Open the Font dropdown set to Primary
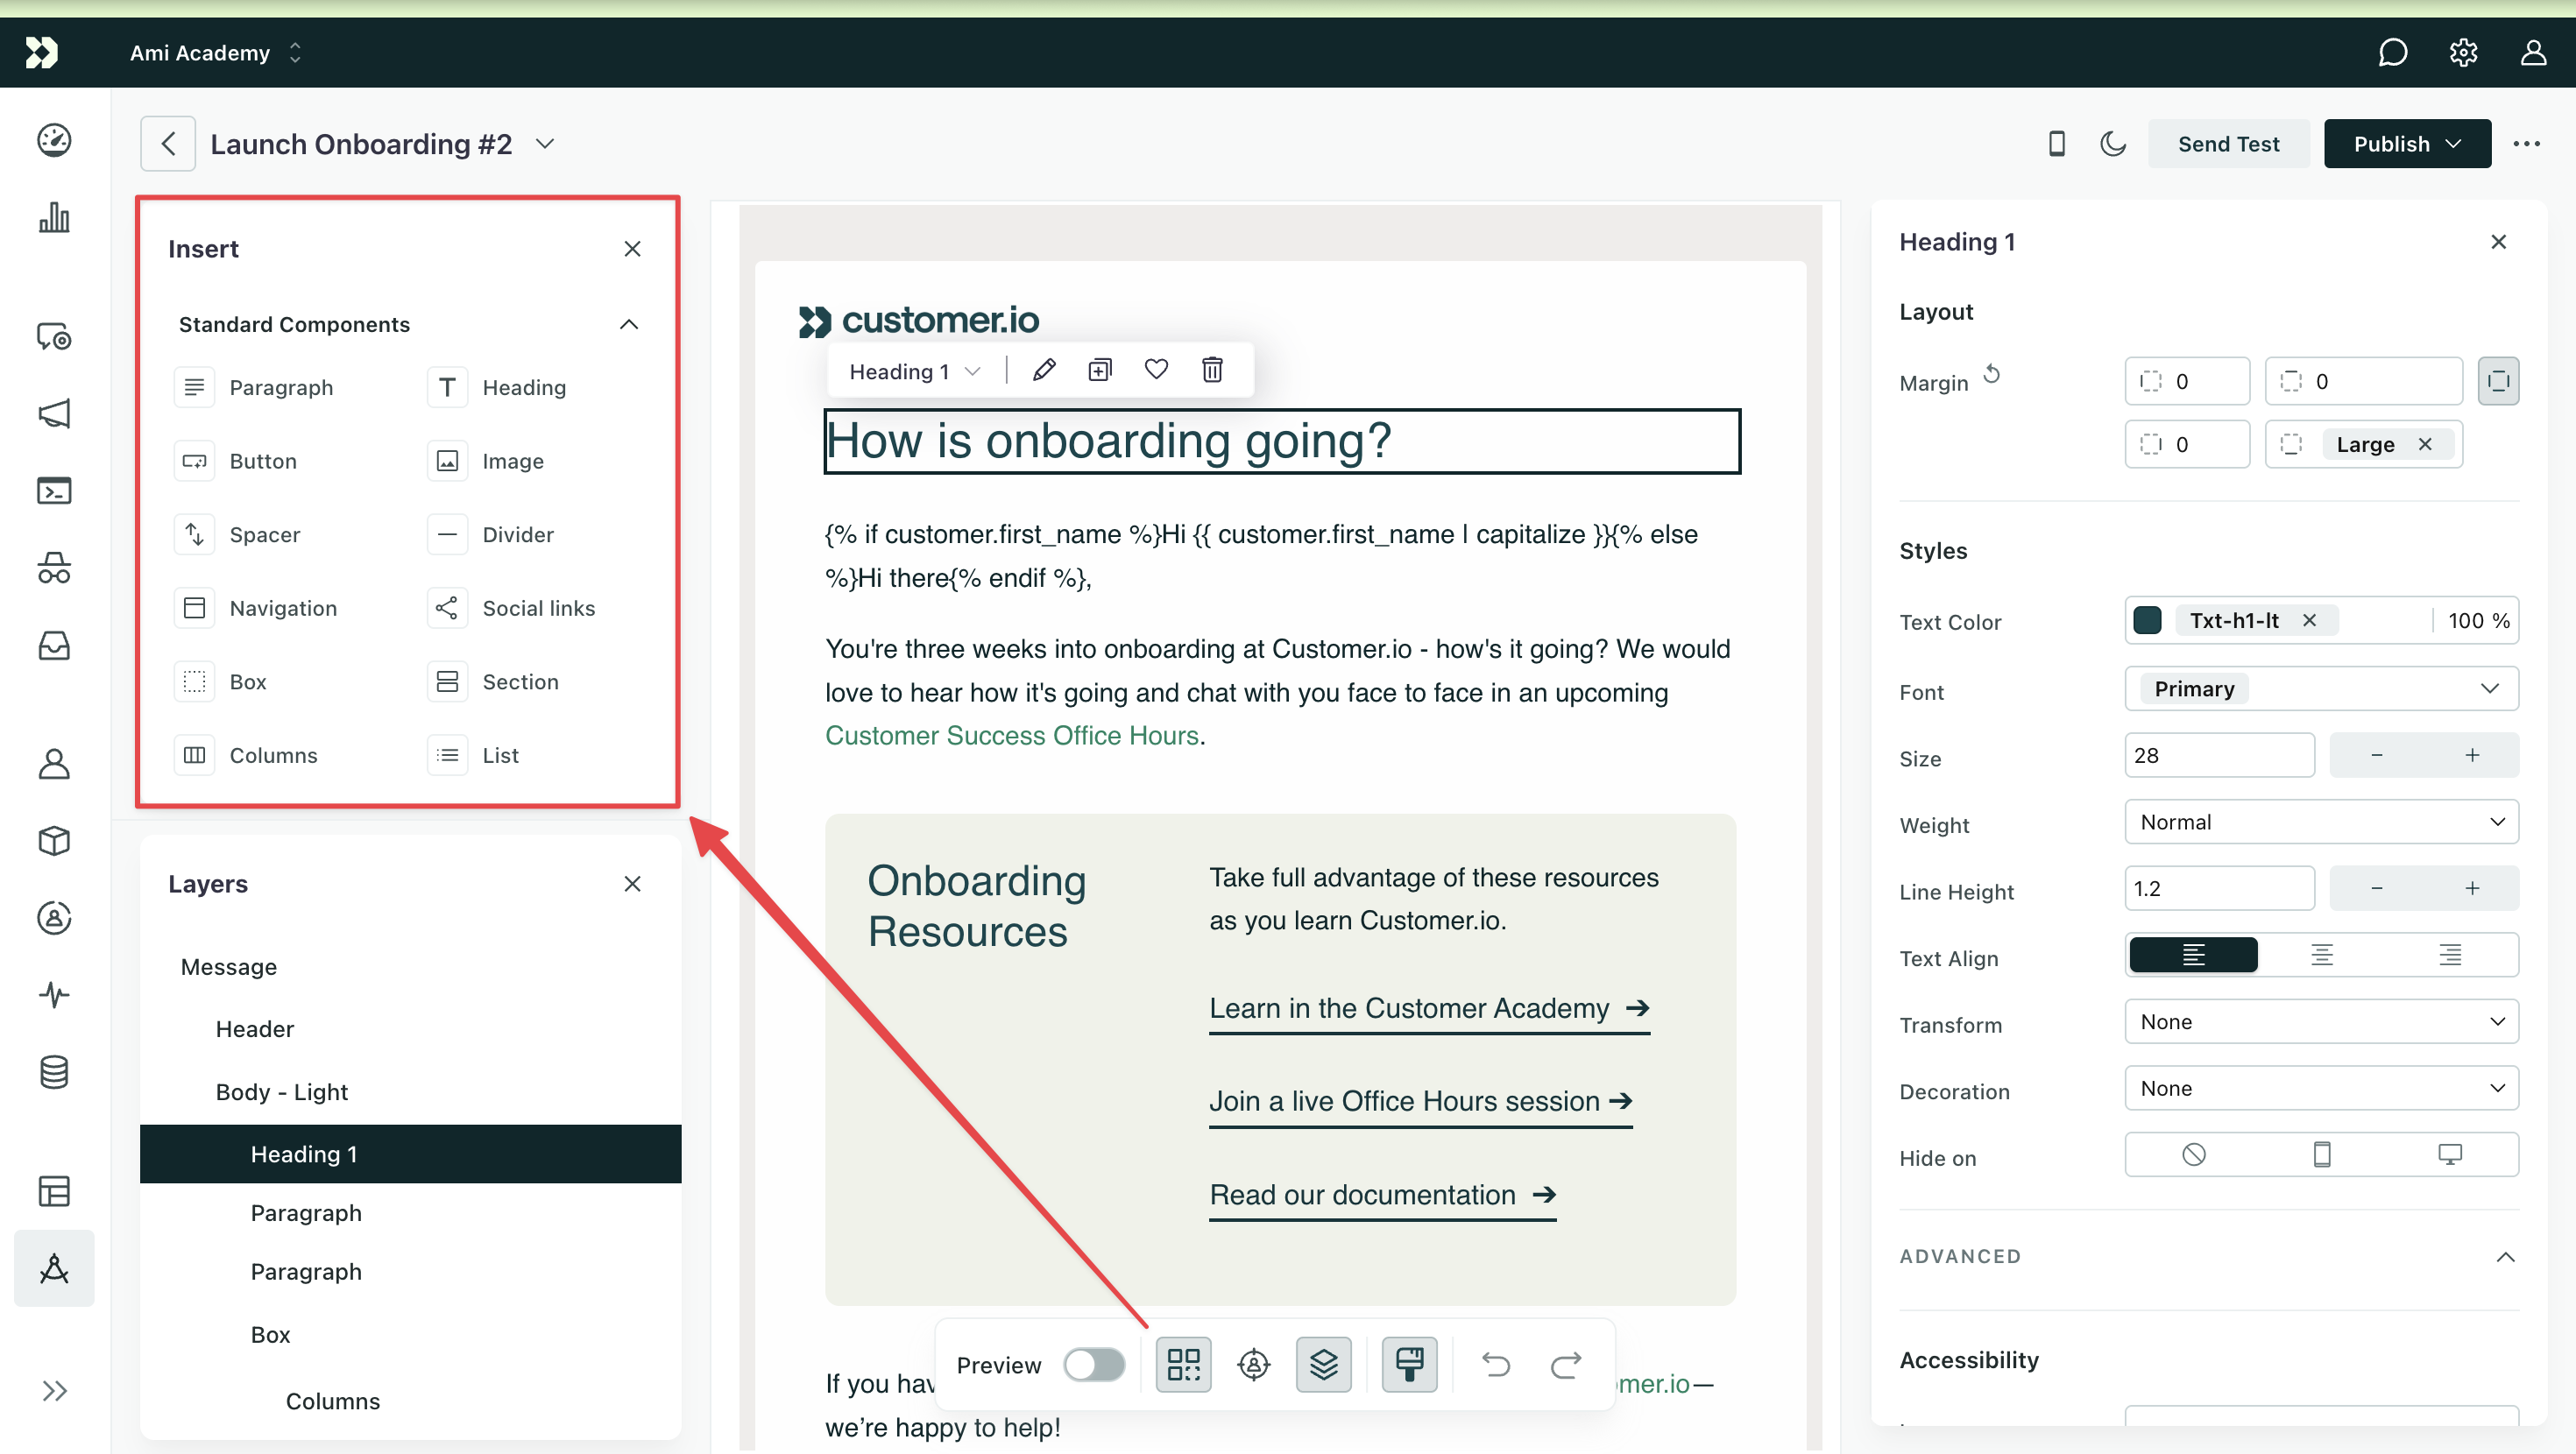This screenshot has width=2576, height=1454. click(x=2321, y=688)
